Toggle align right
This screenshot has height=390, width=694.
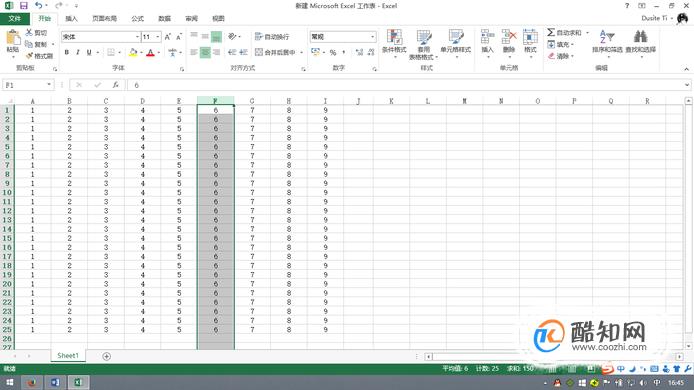tap(216, 52)
